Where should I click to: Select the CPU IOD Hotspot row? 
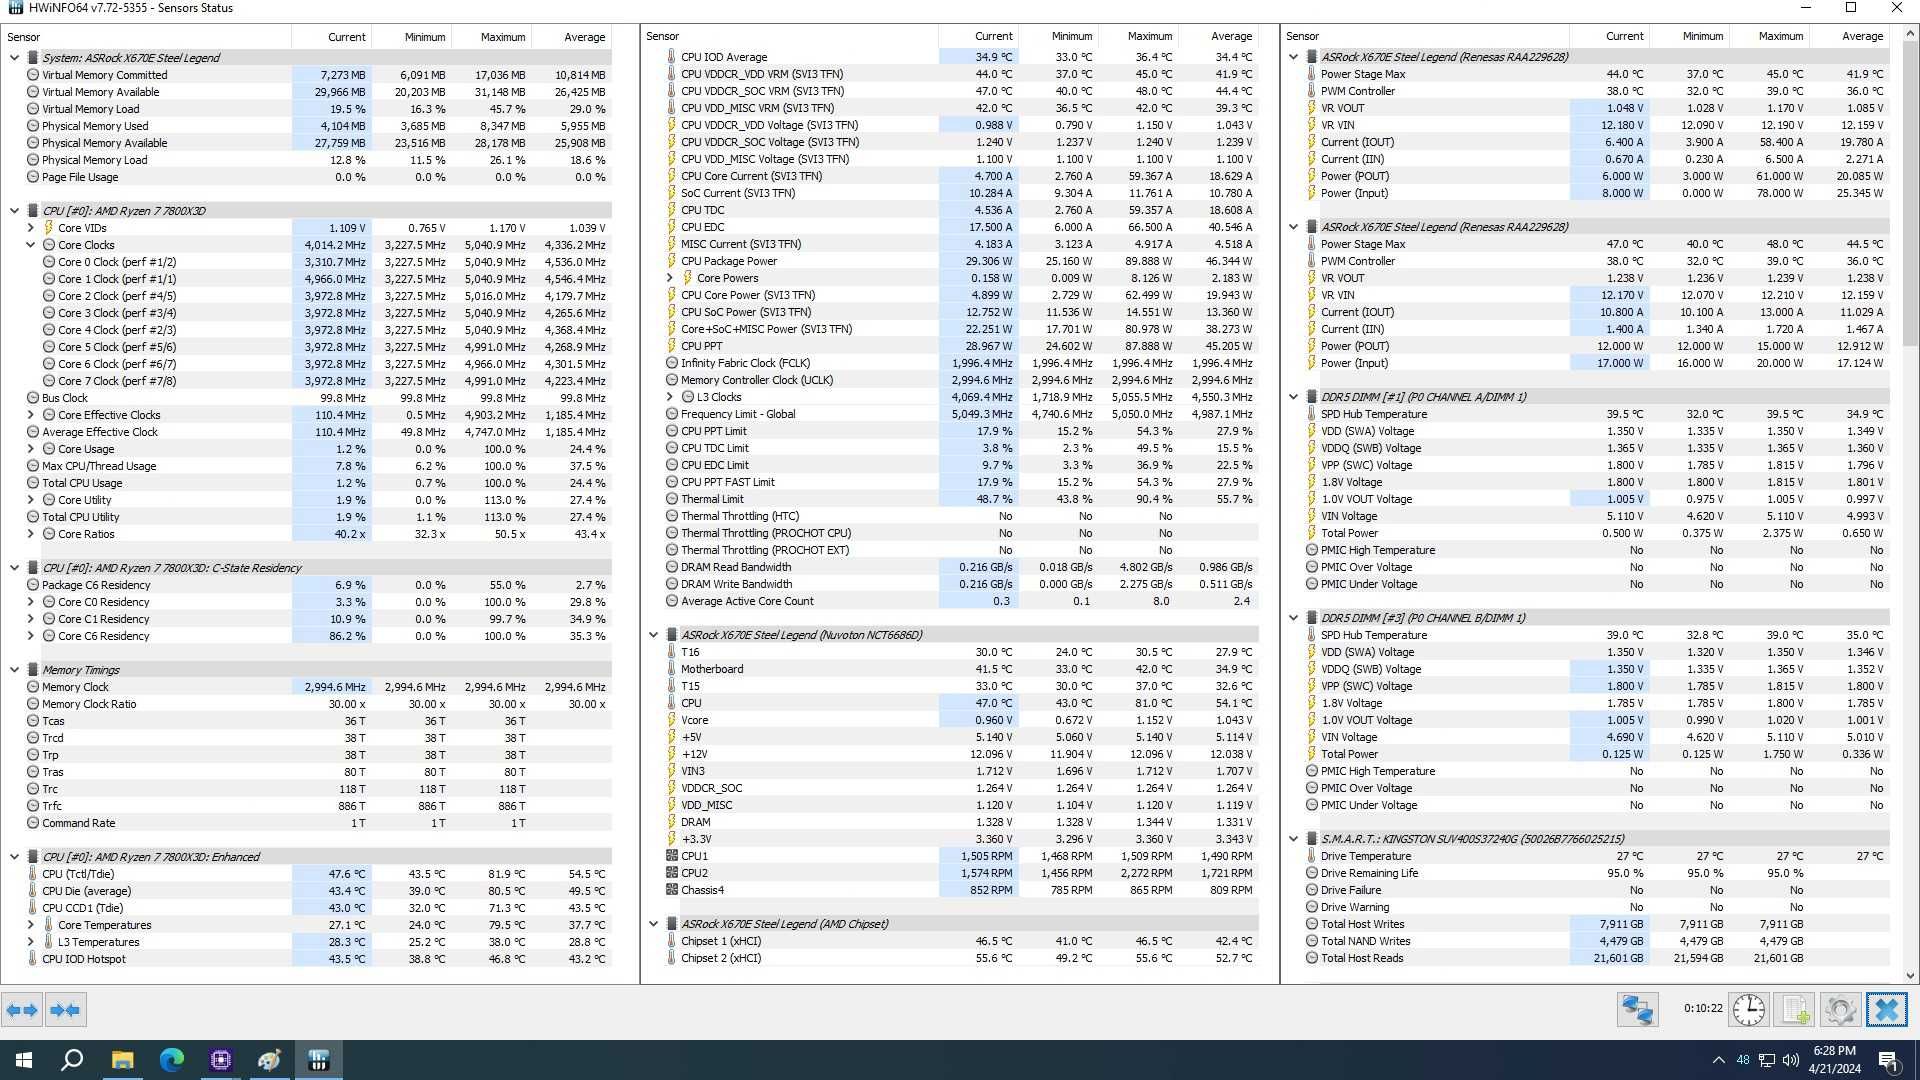click(x=309, y=959)
